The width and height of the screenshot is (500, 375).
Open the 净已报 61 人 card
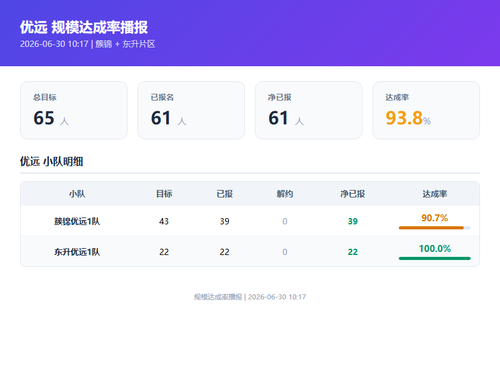(309, 110)
